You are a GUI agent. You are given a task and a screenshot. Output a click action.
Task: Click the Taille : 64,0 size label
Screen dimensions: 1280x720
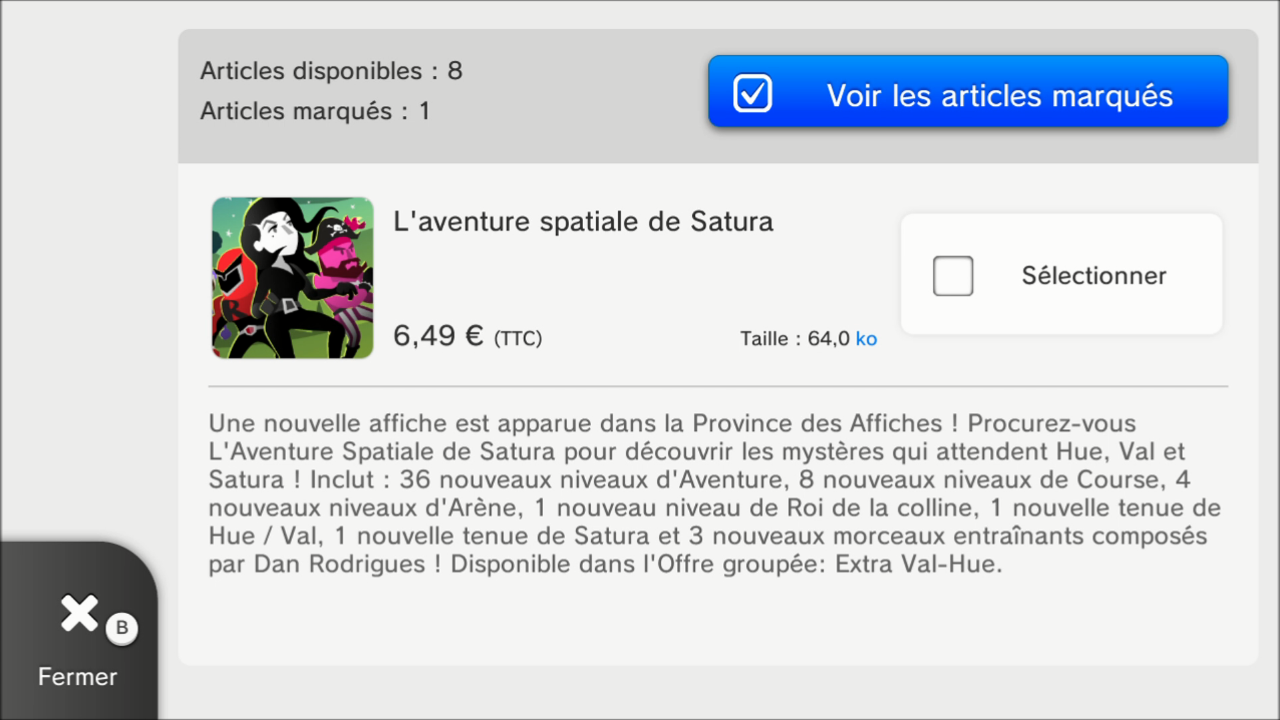tap(795, 339)
